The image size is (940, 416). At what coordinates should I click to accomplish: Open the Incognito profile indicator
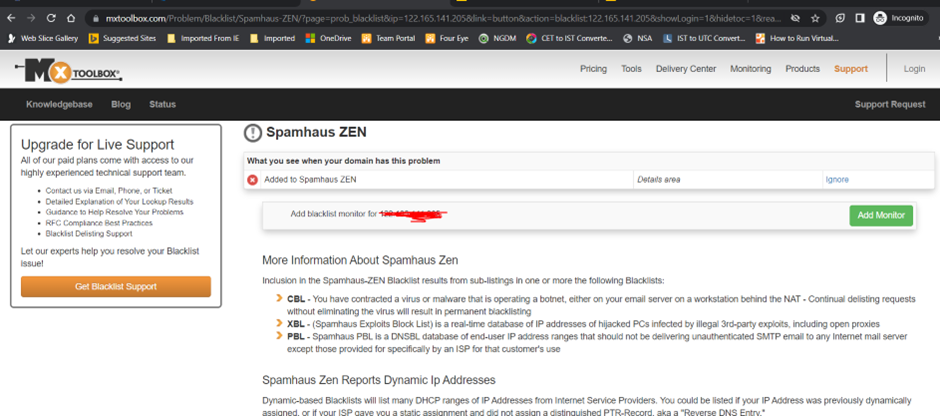point(899,18)
